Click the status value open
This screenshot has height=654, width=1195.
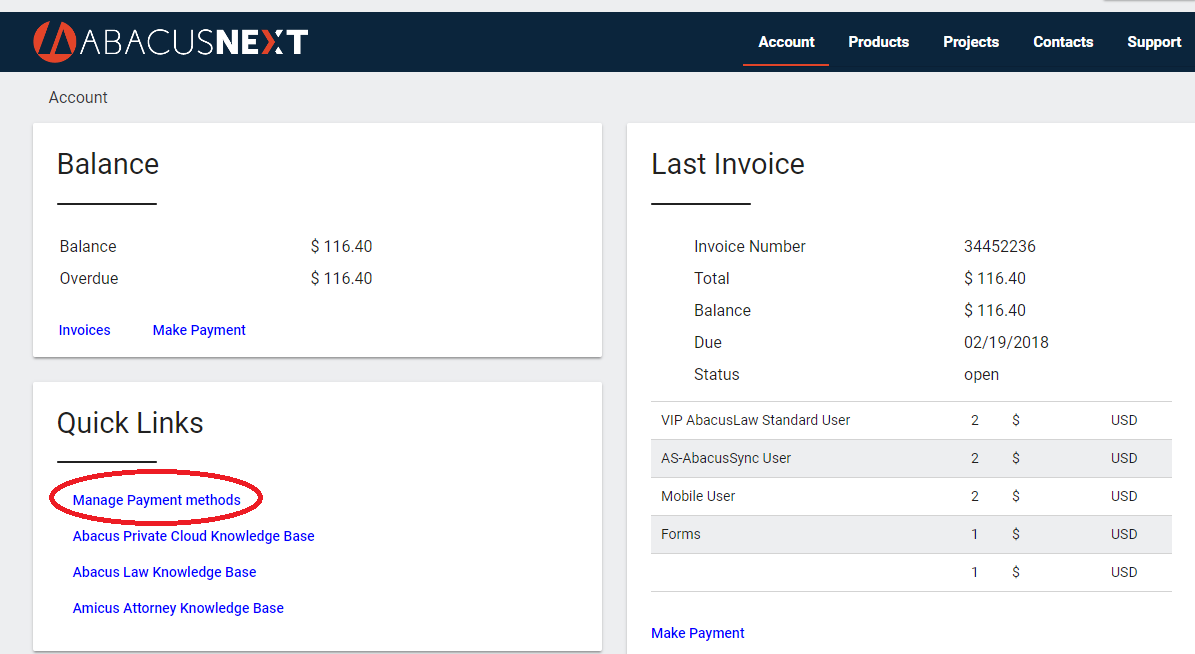(x=981, y=374)
